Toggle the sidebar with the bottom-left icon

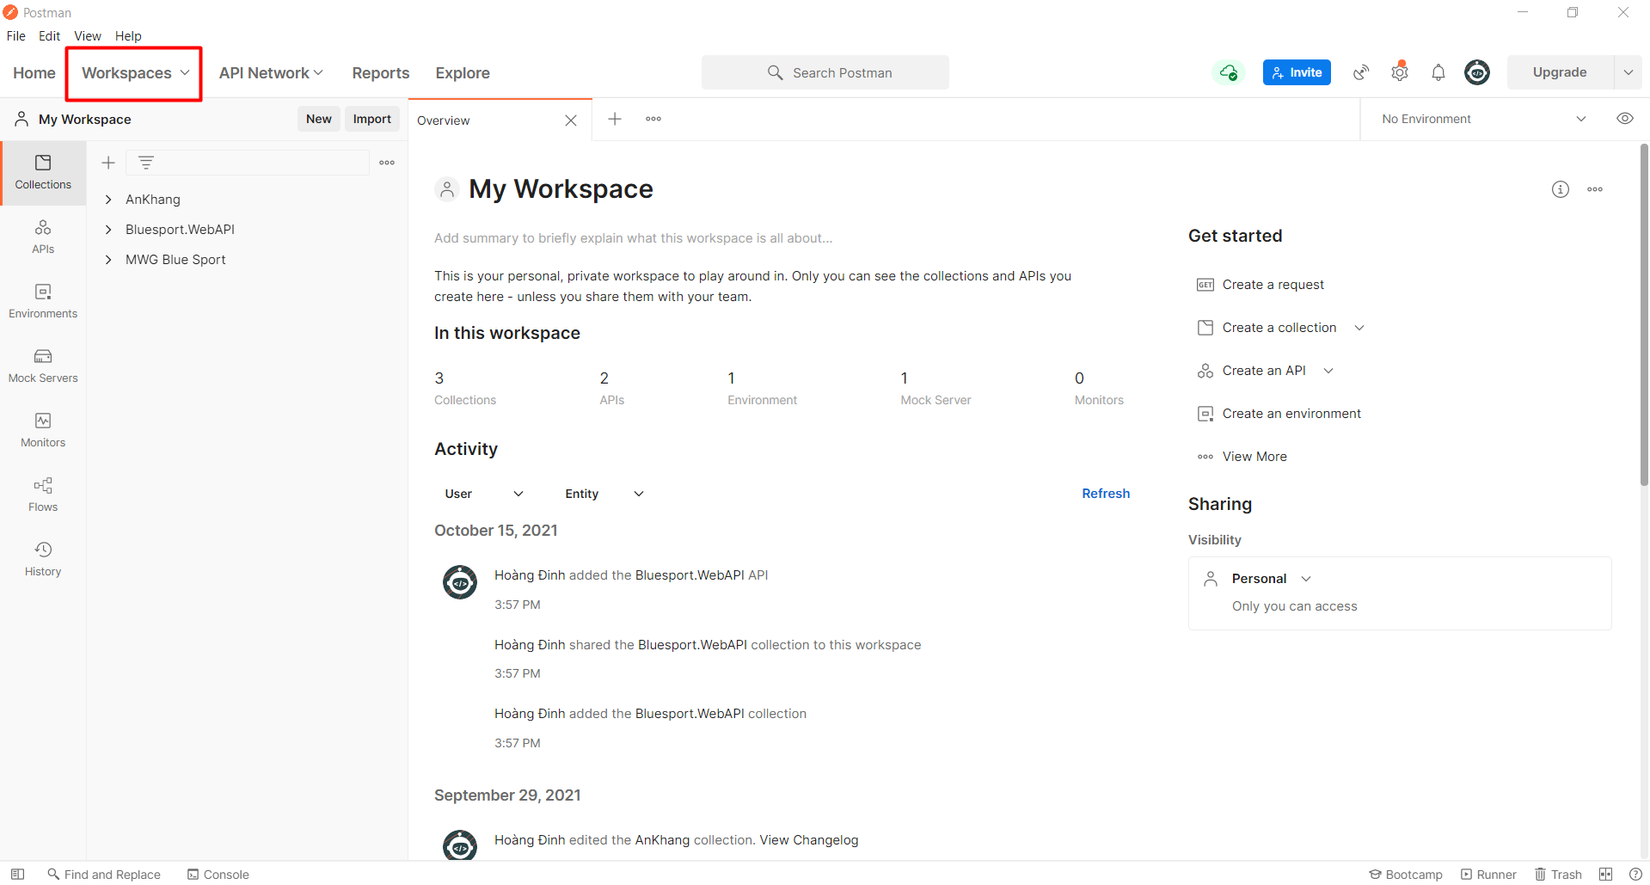(x=18, y=874)
